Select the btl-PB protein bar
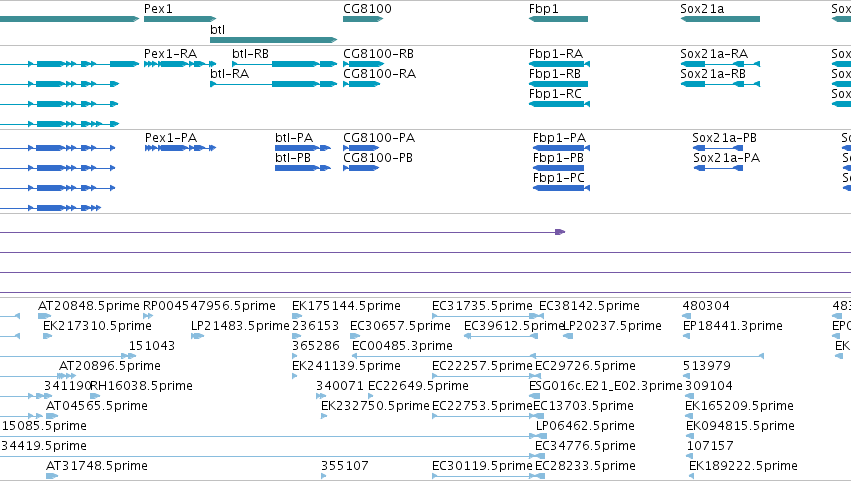The width and height of the screenshot is (851, 481). [x=302, y=168]
